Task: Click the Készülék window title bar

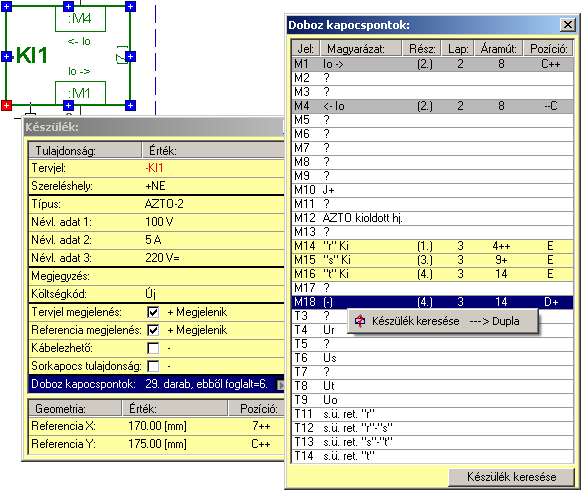Action: click(x=154, y=127)
